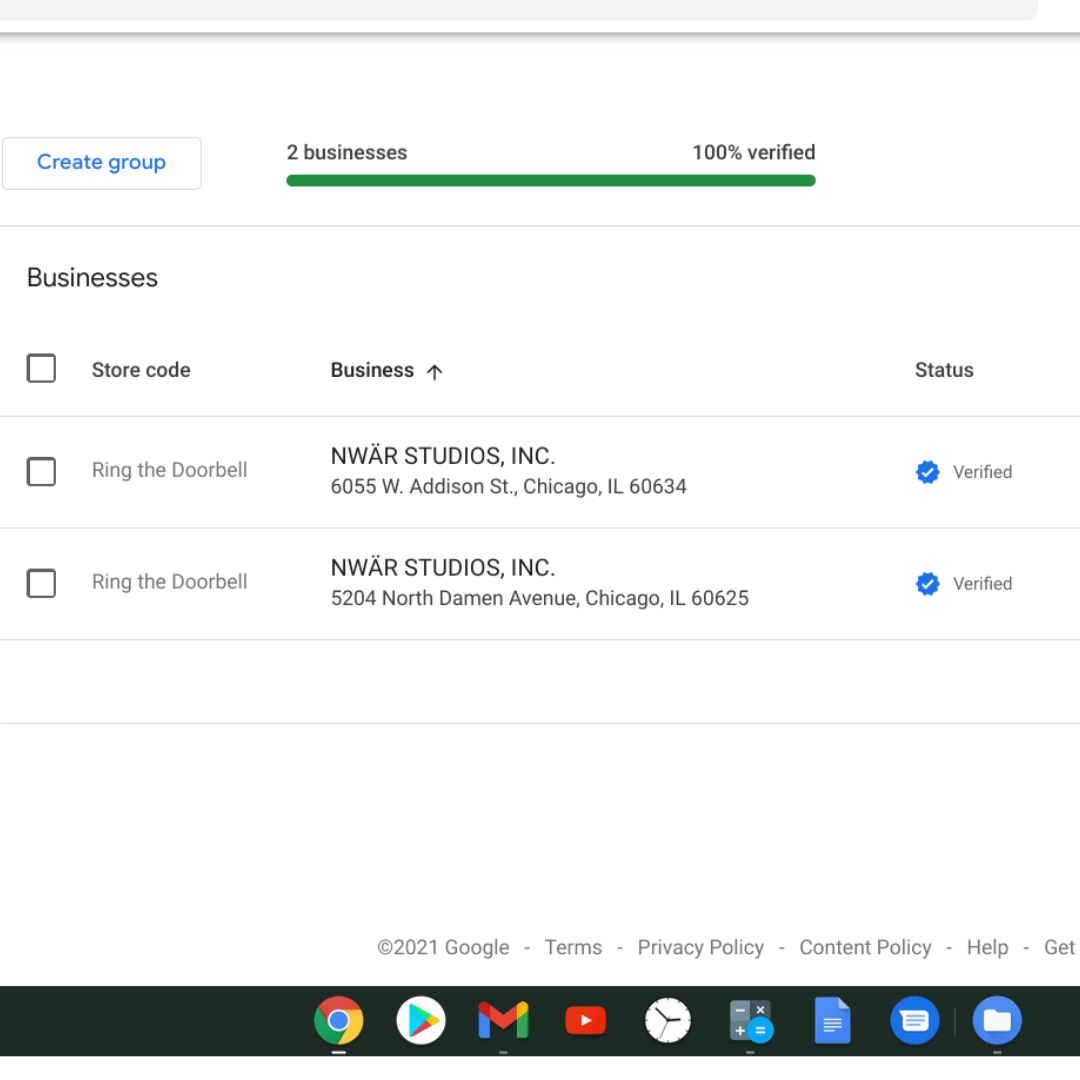Viewport: 1080px width, 1080px height.
Task: Select the 5204 North Damen Avenue business checkbox
Action: 41,583
